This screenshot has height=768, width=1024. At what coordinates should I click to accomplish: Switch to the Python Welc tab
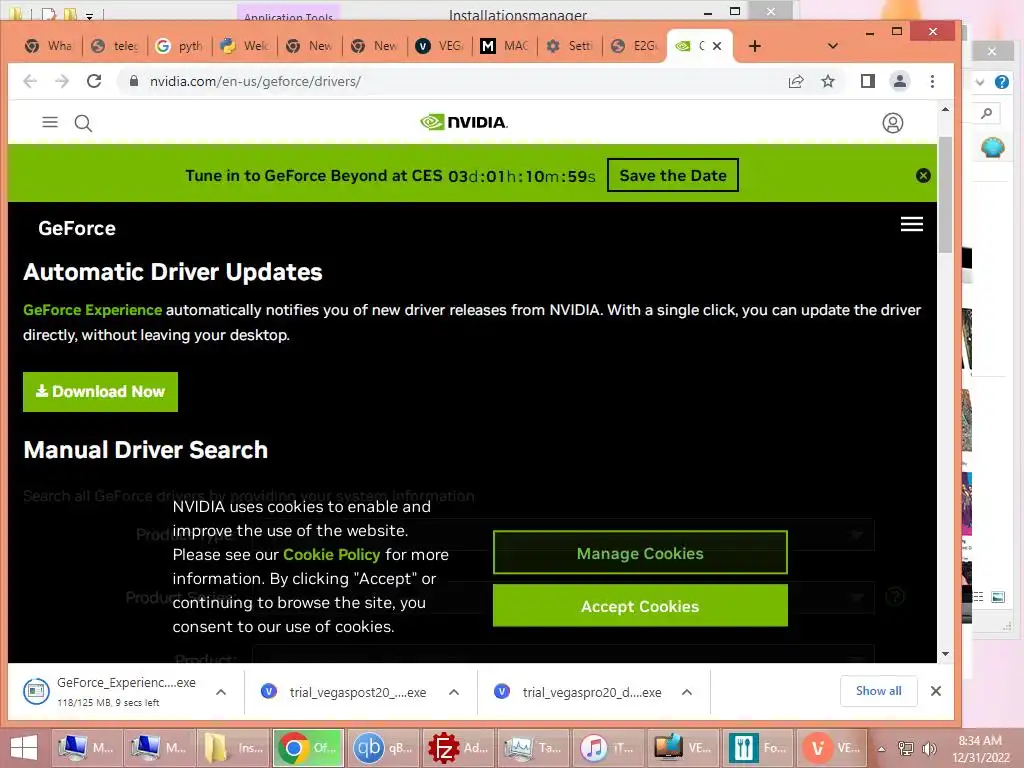(x=245, y=46)
